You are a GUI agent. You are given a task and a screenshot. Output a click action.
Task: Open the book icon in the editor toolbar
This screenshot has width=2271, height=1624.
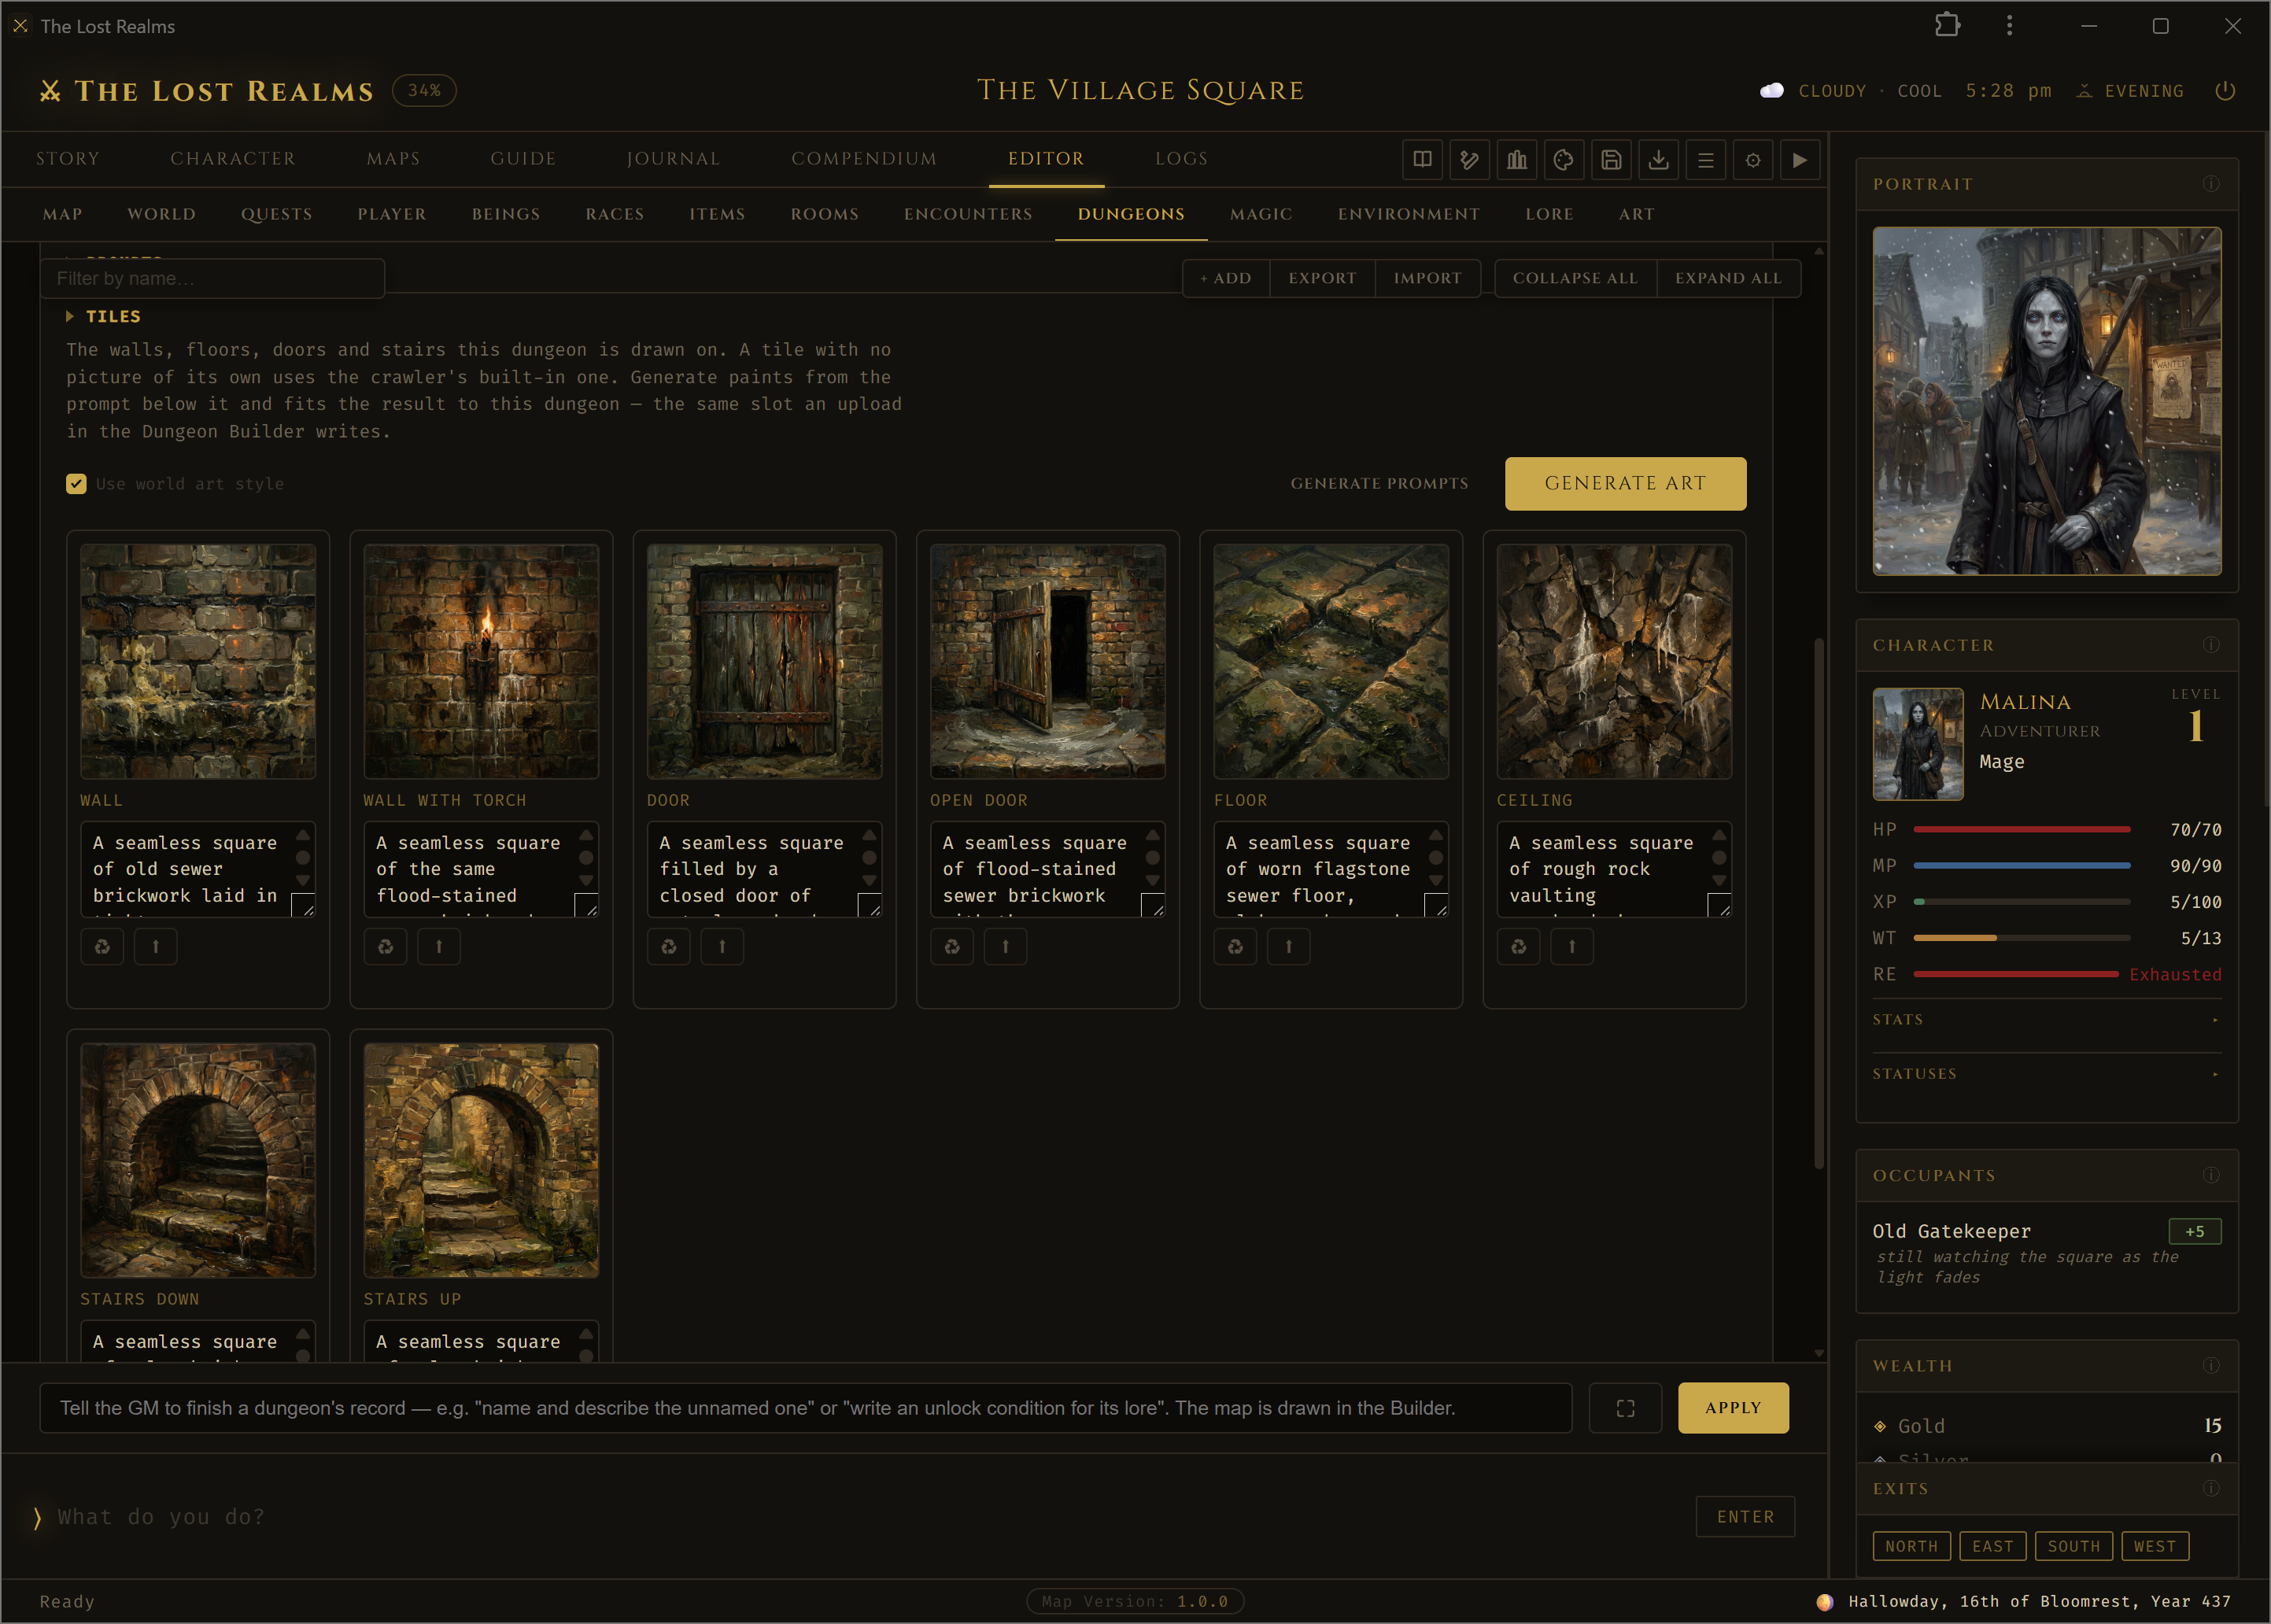tap(1422, 160)
